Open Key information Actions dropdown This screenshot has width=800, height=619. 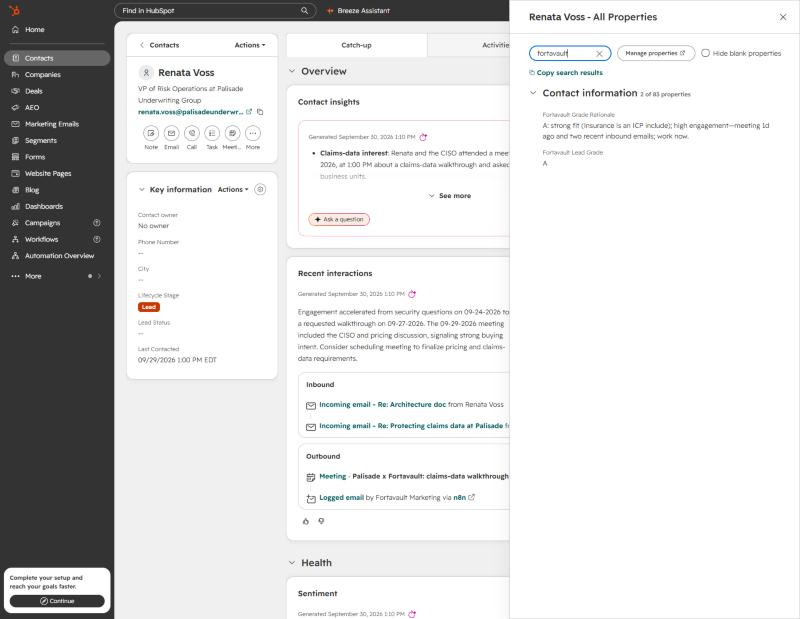tap(233, 189)
